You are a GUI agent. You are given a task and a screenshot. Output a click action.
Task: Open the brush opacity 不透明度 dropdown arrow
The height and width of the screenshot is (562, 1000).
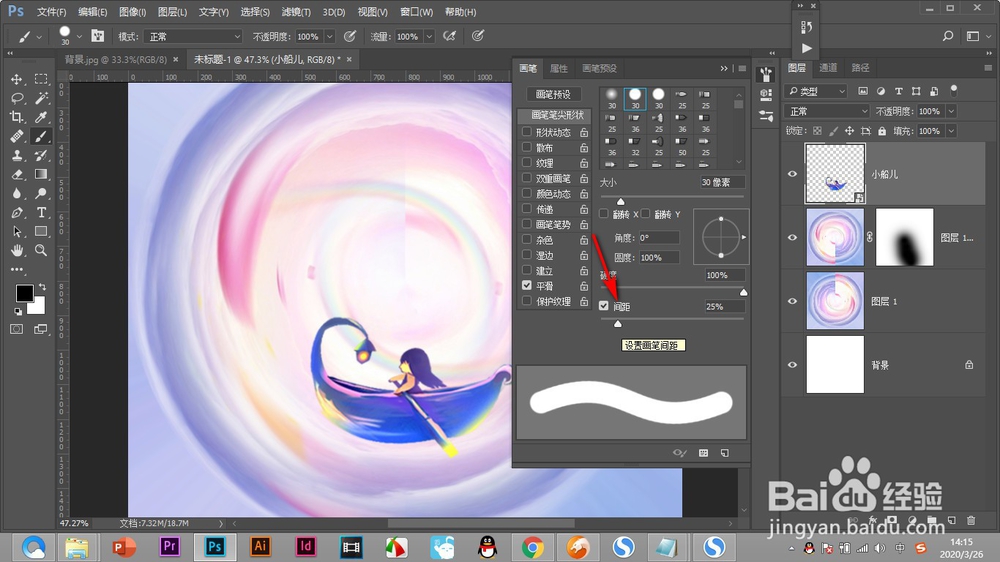pyautogui.click(x=330, y=36)
